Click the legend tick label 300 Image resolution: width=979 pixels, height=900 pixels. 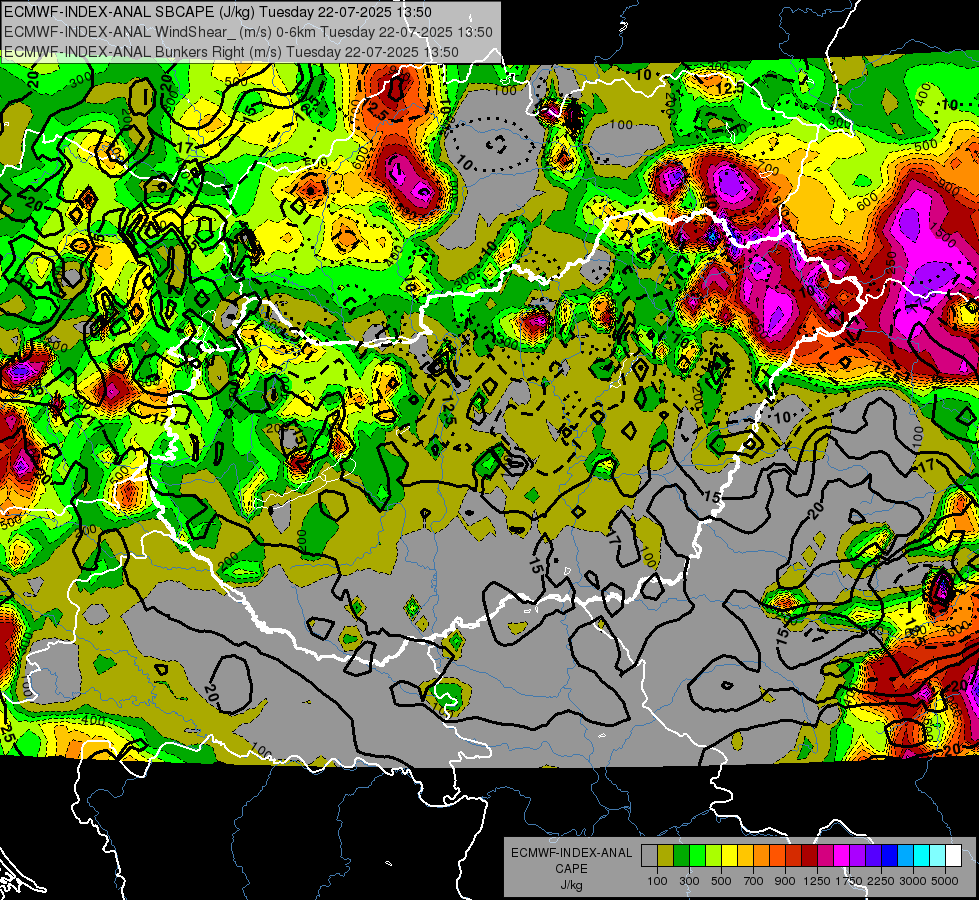point(689,881)
